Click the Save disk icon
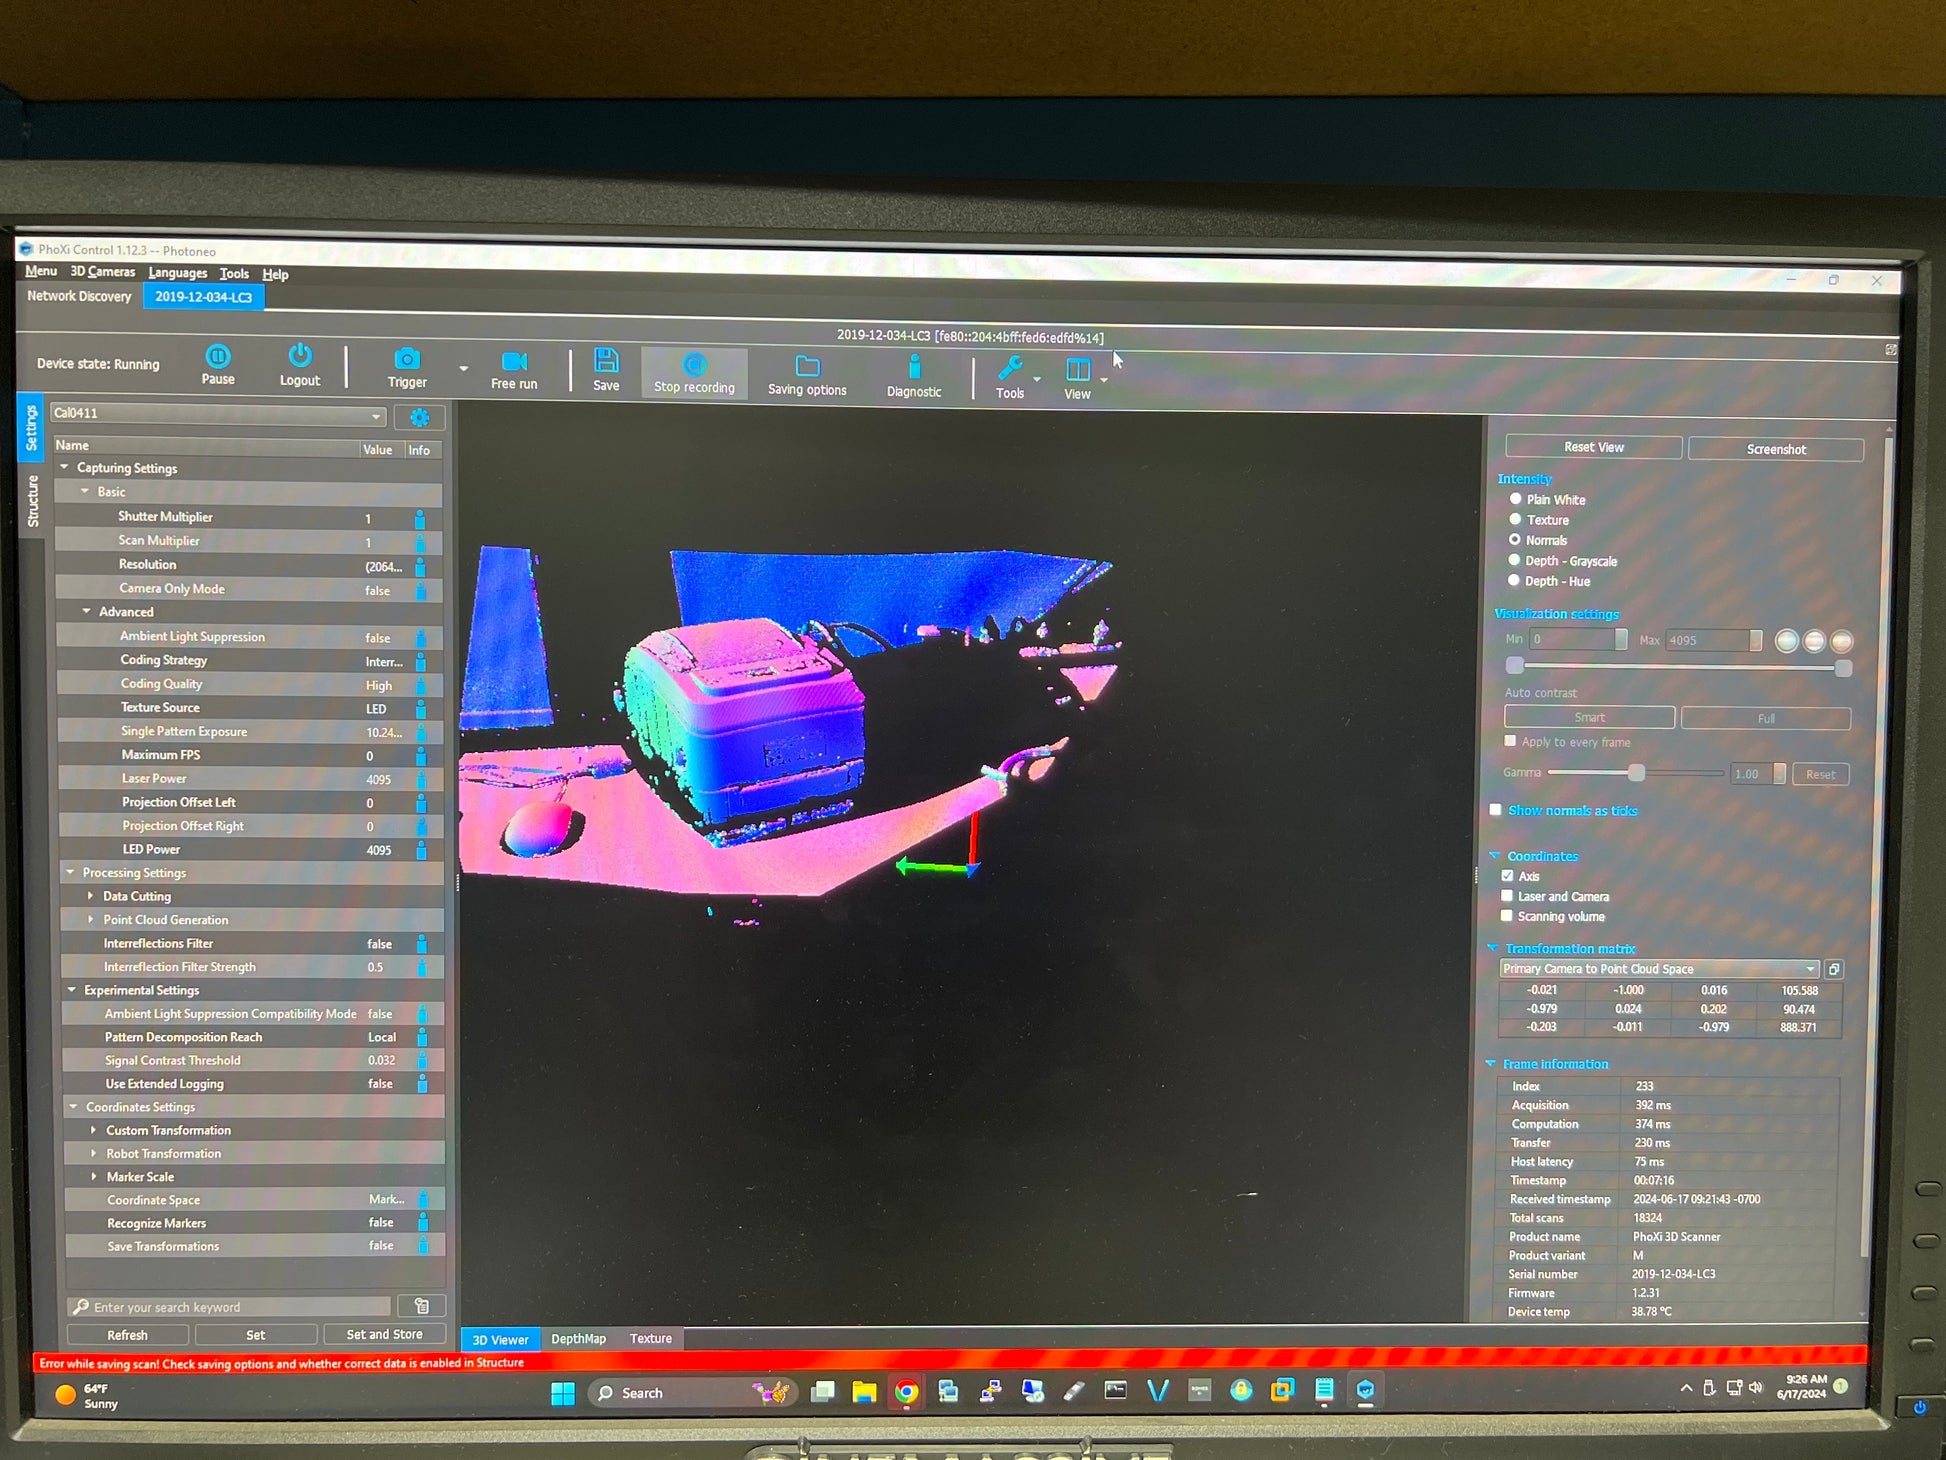This screenshot has width=1946, height=1460. point(606,362)
